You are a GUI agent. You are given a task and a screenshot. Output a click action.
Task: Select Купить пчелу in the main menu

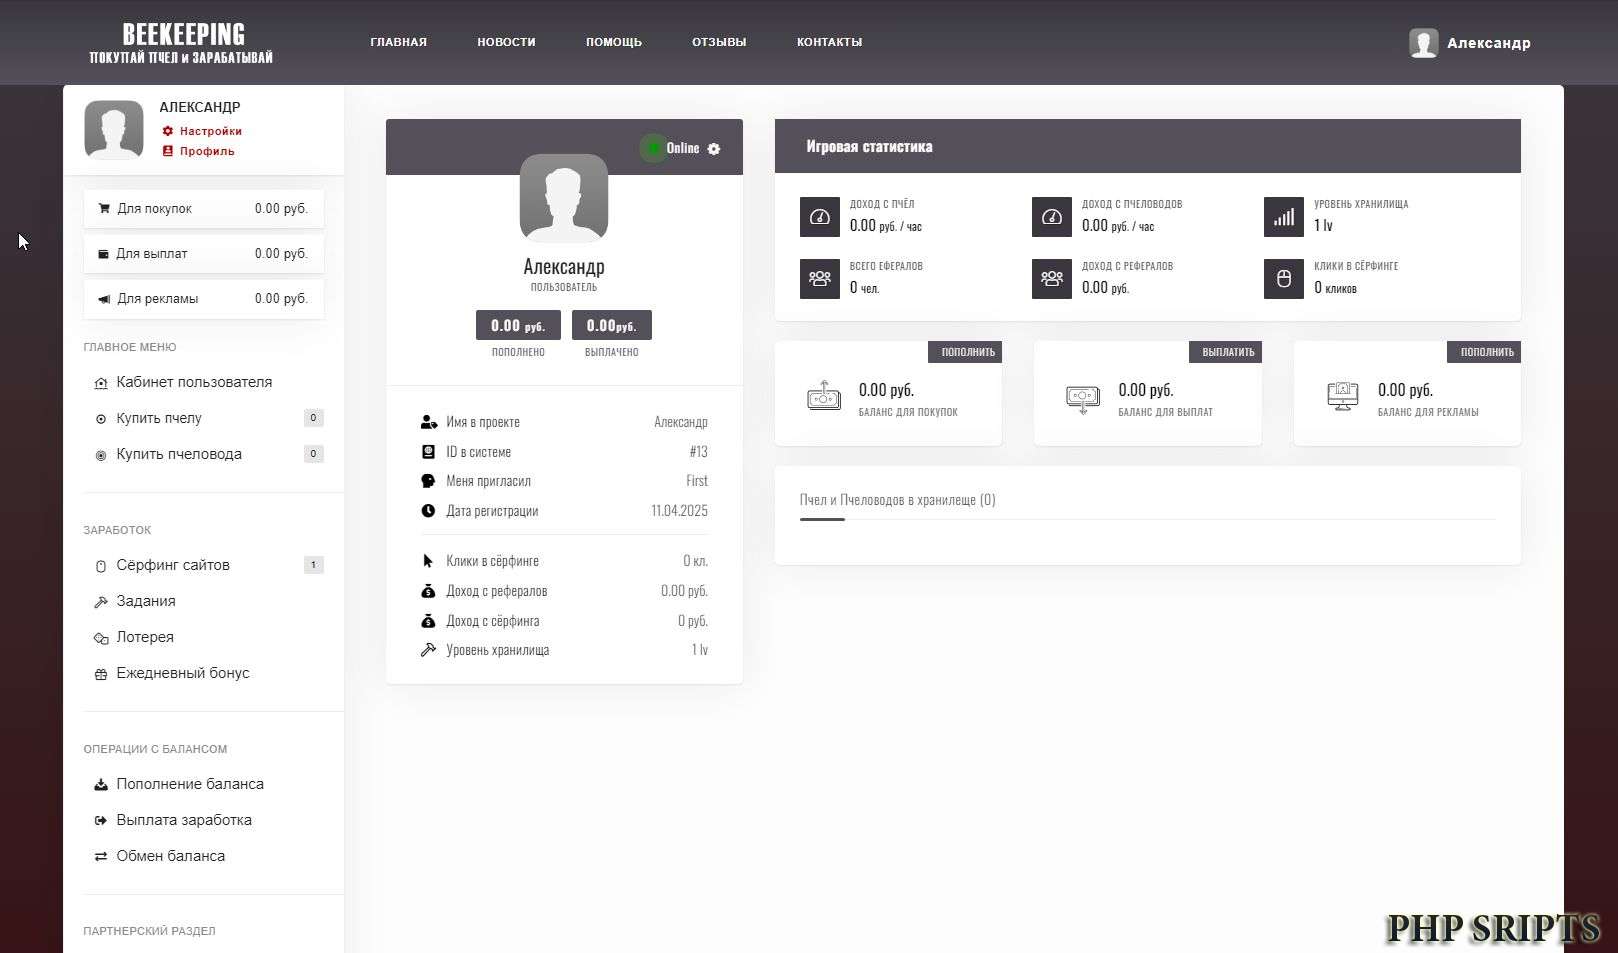tap(159, 418)
